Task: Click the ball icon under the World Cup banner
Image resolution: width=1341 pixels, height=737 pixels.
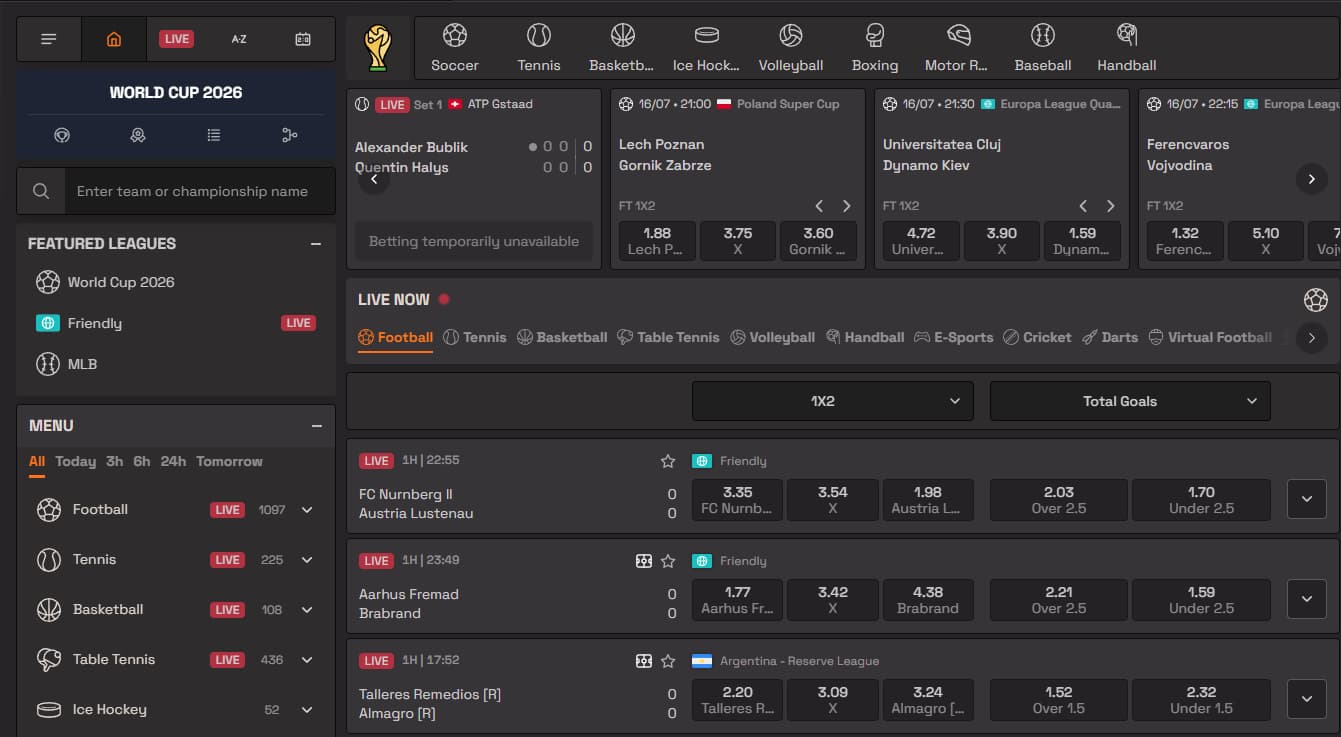Action: point(62,135)
